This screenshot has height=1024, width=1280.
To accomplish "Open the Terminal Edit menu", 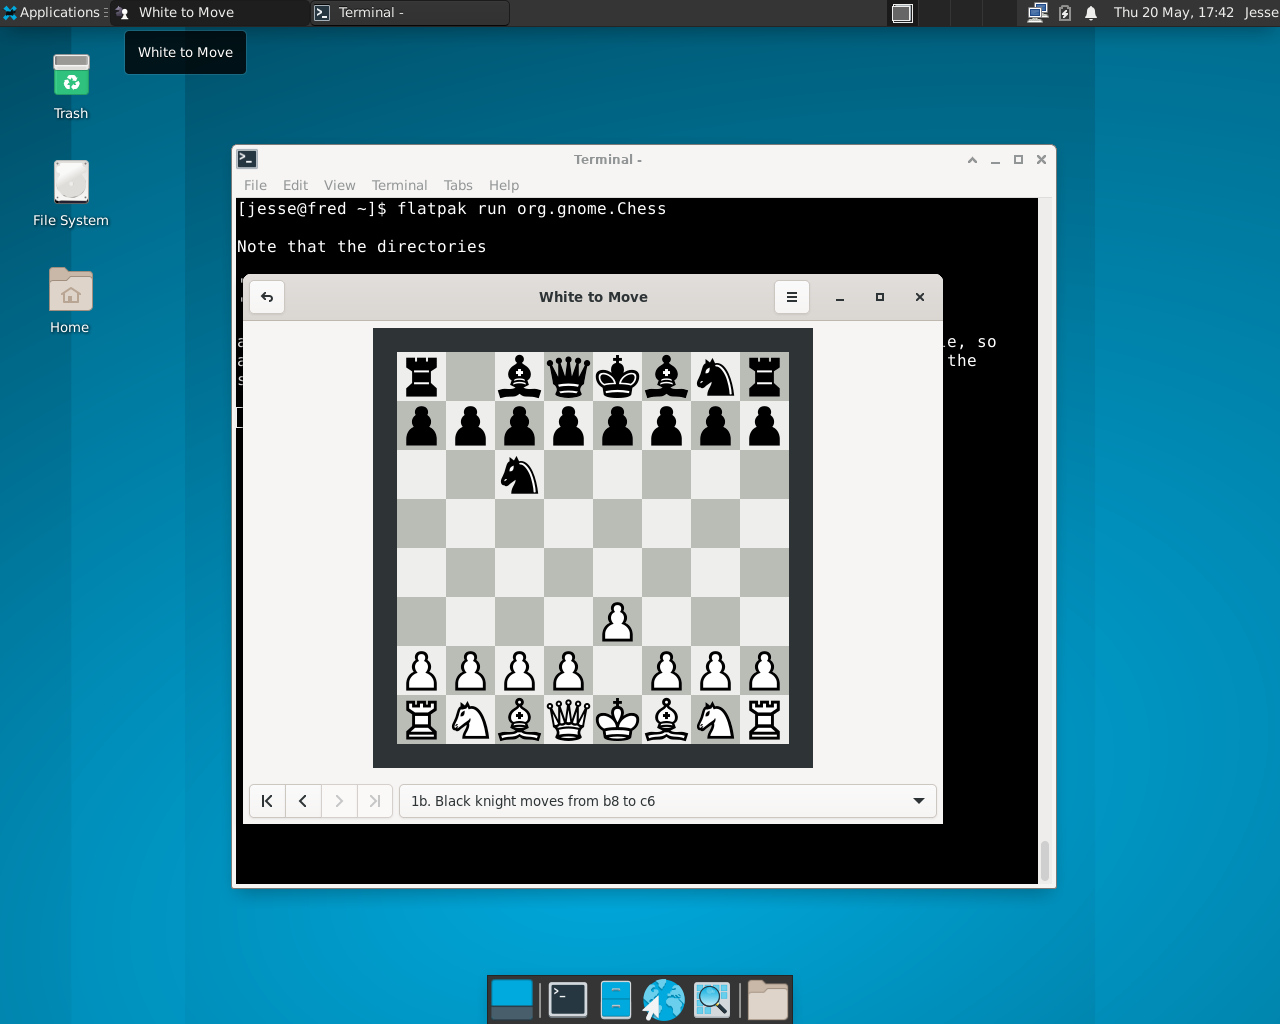I will click(x=295, y=185).
